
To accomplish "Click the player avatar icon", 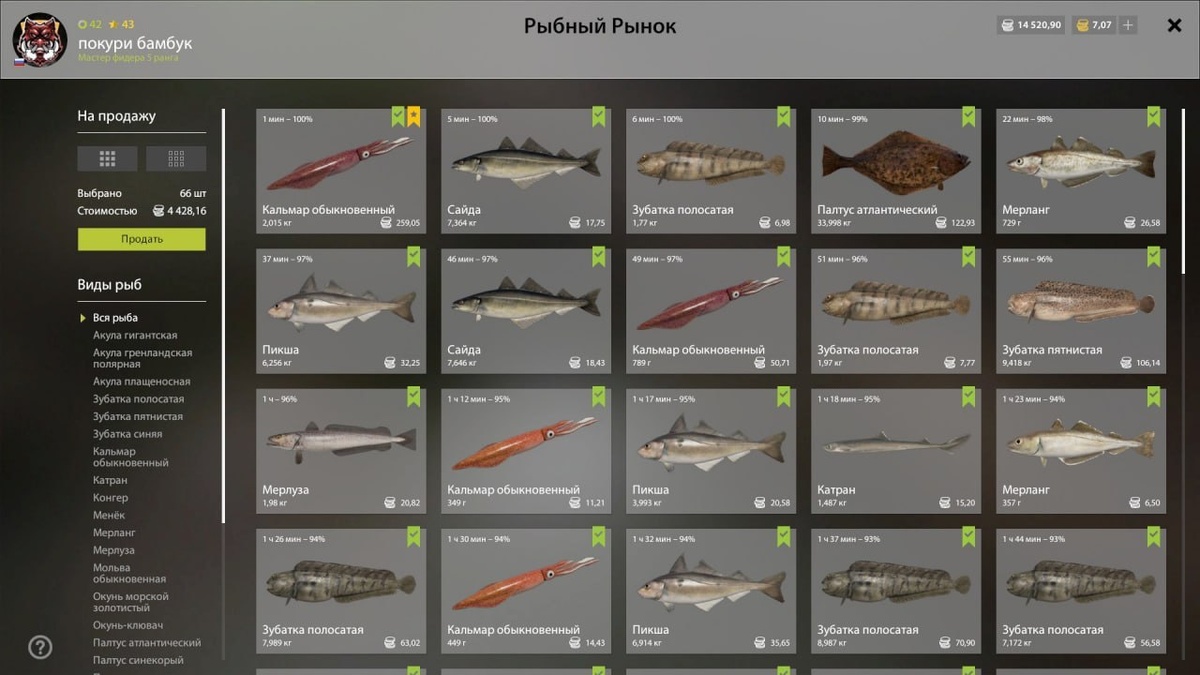I will click(39, 40).
